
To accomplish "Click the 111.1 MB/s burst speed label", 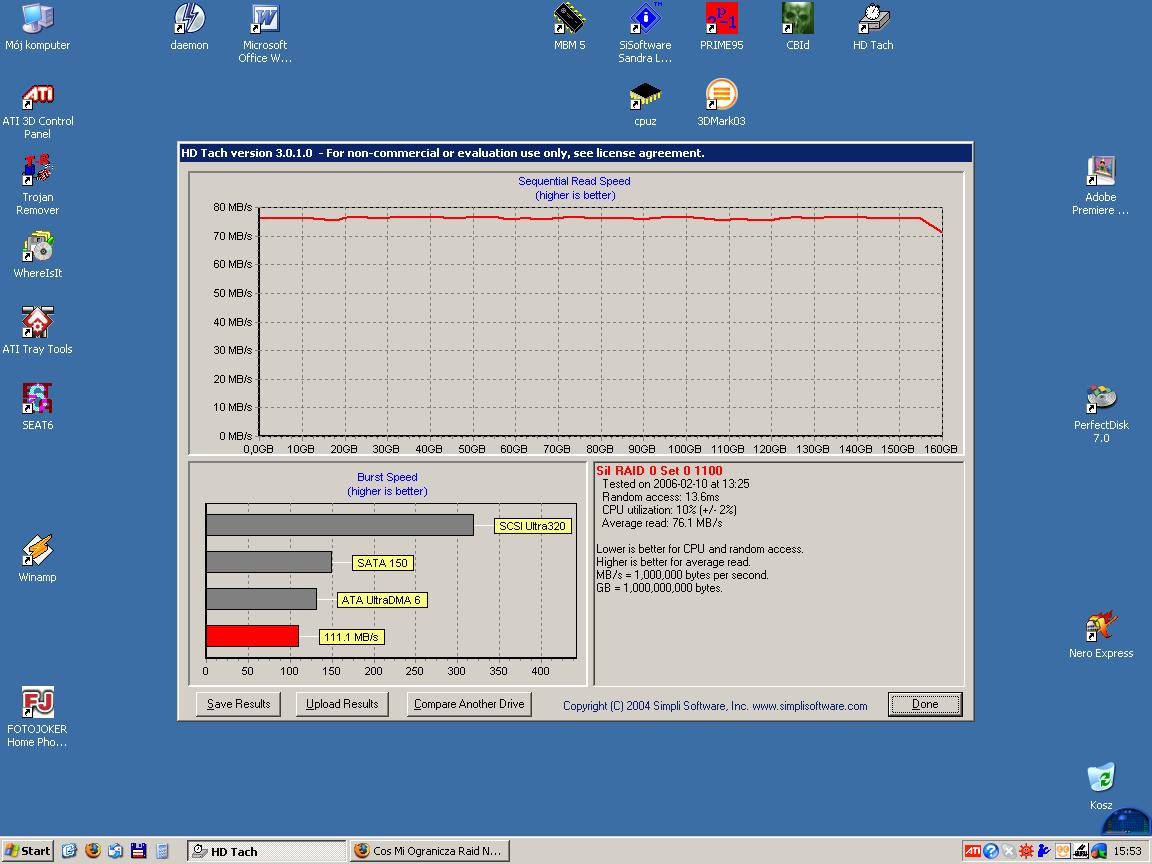I will 351,637.
